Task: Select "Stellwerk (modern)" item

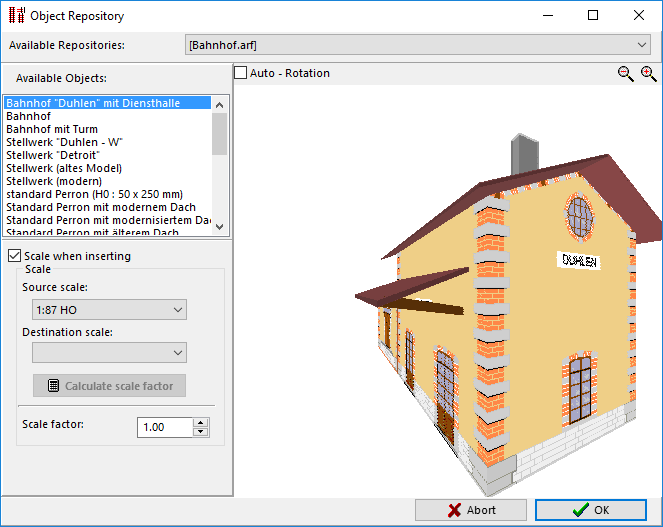Action: coord(107,181)
